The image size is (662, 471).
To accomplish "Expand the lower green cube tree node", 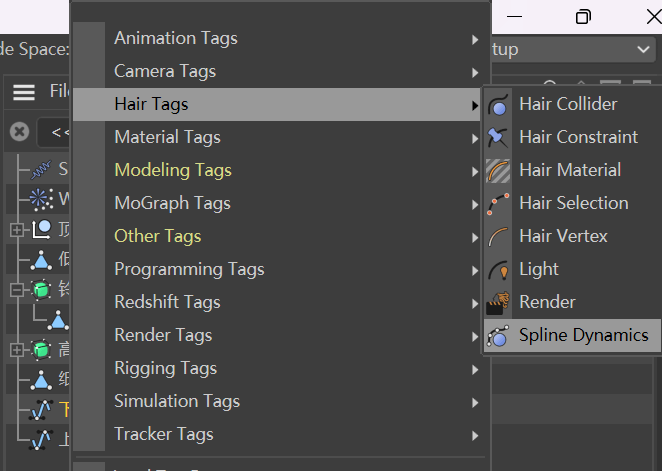I will (16, 350).
